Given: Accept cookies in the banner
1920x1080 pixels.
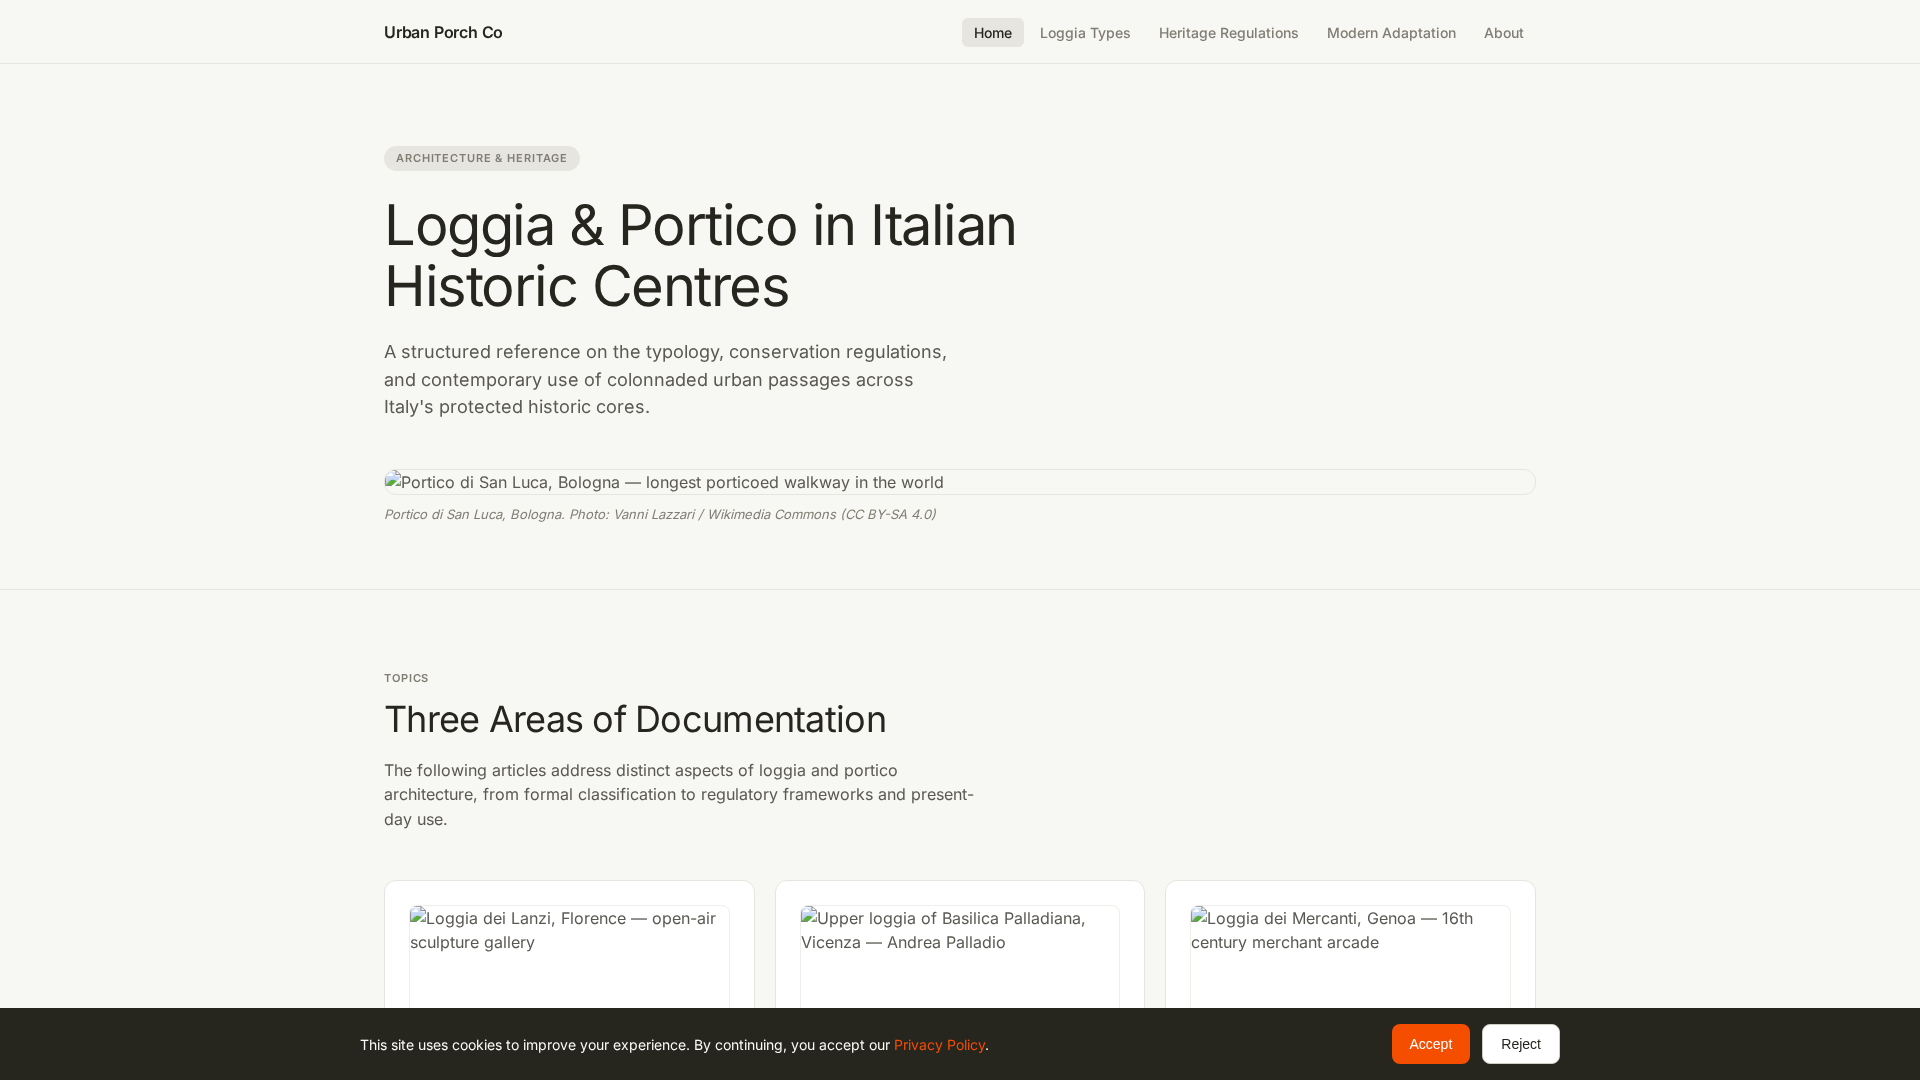Looking at the screenshot, I should click(1430, 1044).
